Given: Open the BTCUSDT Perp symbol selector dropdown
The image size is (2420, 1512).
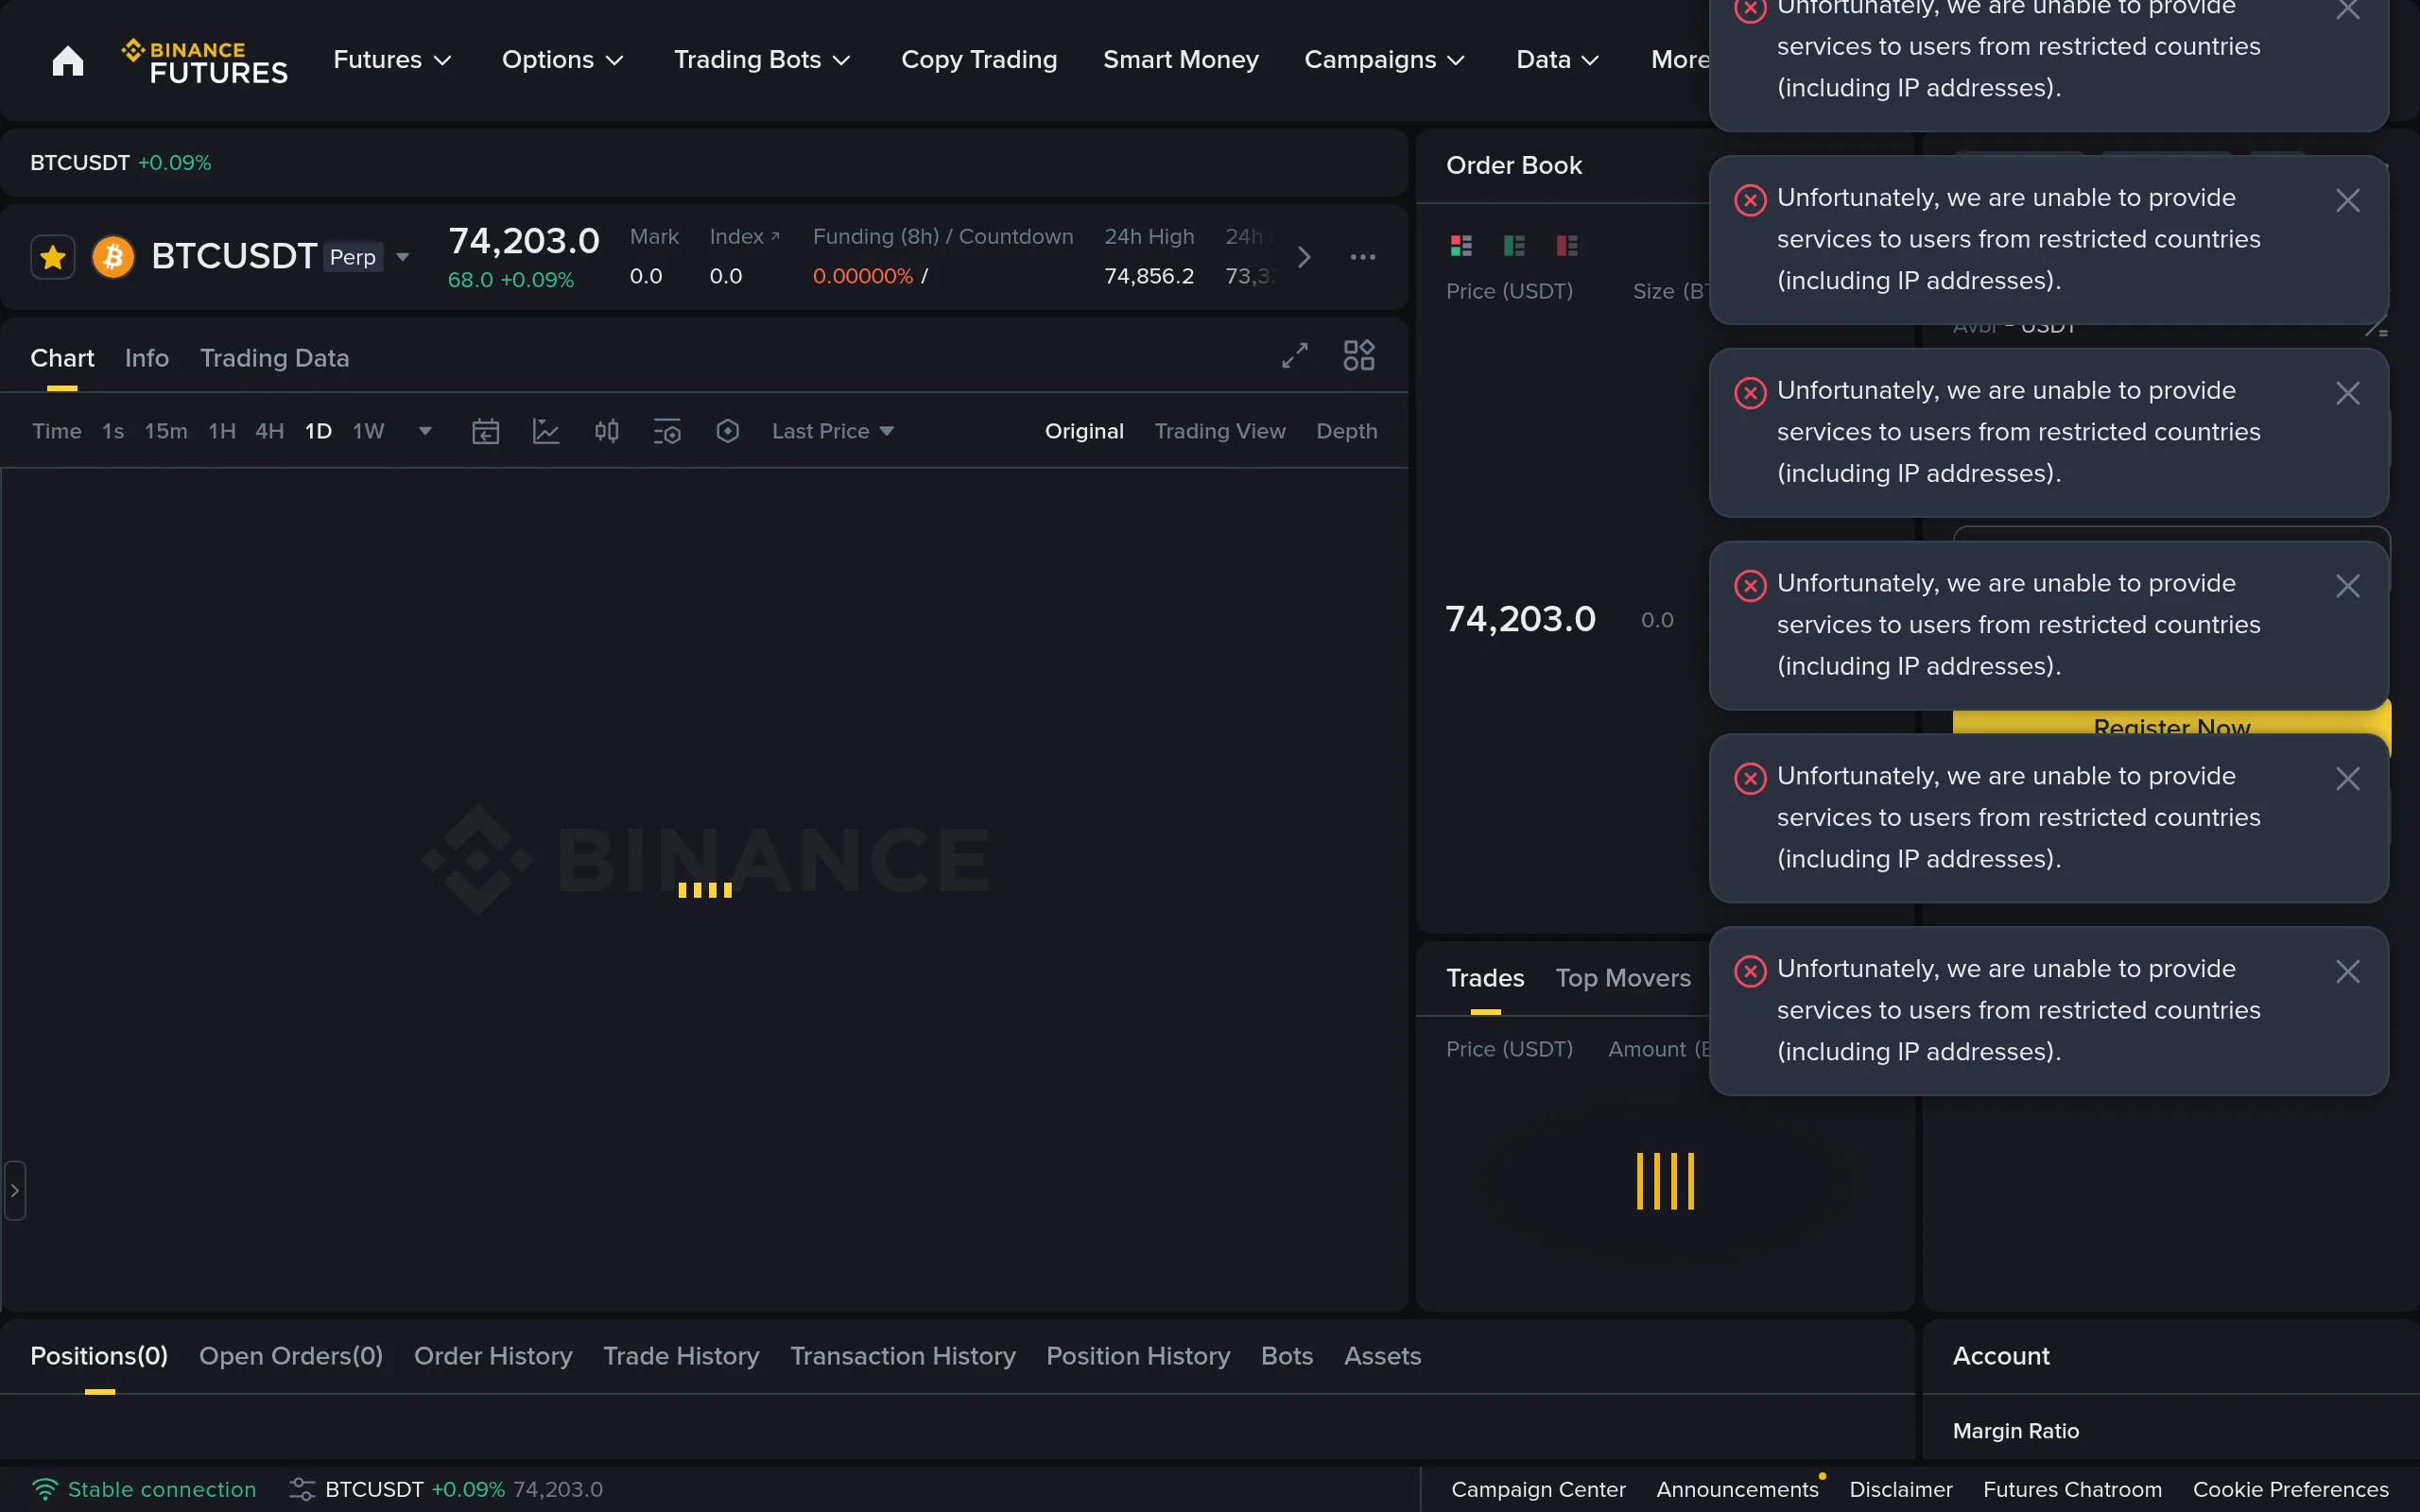Looking at the screenshot, I should click(403, 257).
